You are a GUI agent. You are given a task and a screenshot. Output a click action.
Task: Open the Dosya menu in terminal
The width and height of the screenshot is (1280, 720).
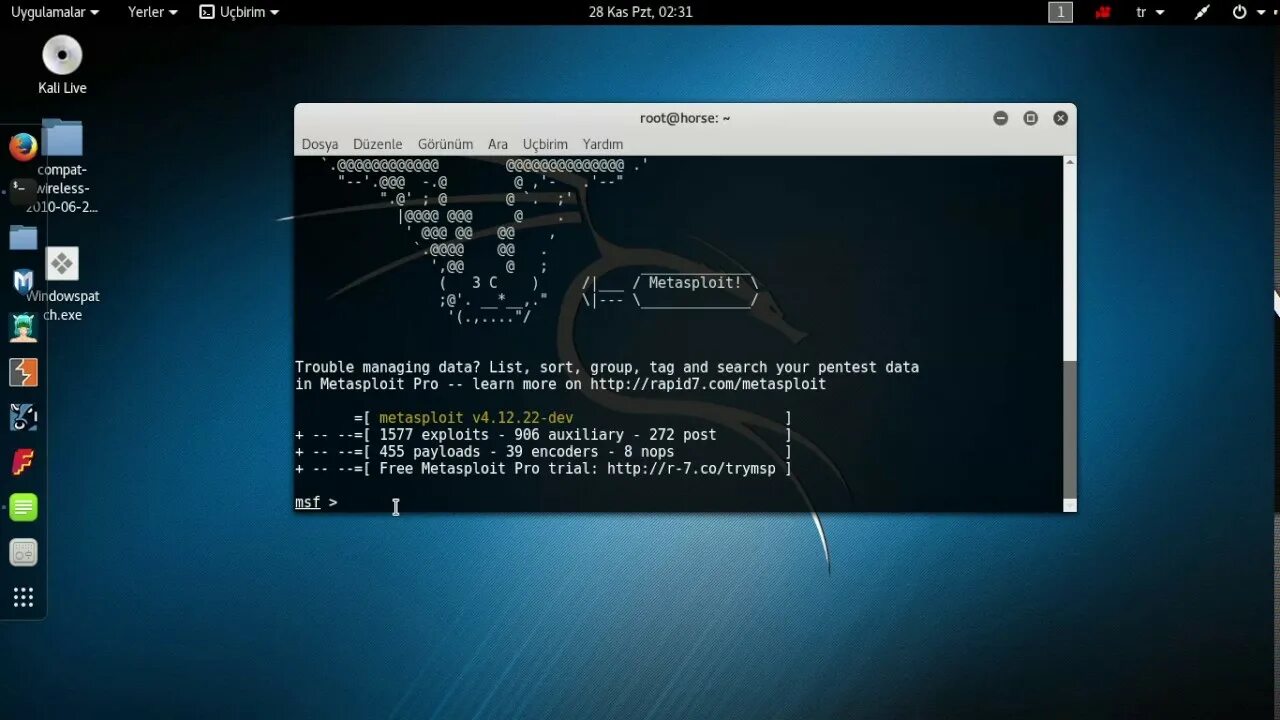click(x=320, y=144)
